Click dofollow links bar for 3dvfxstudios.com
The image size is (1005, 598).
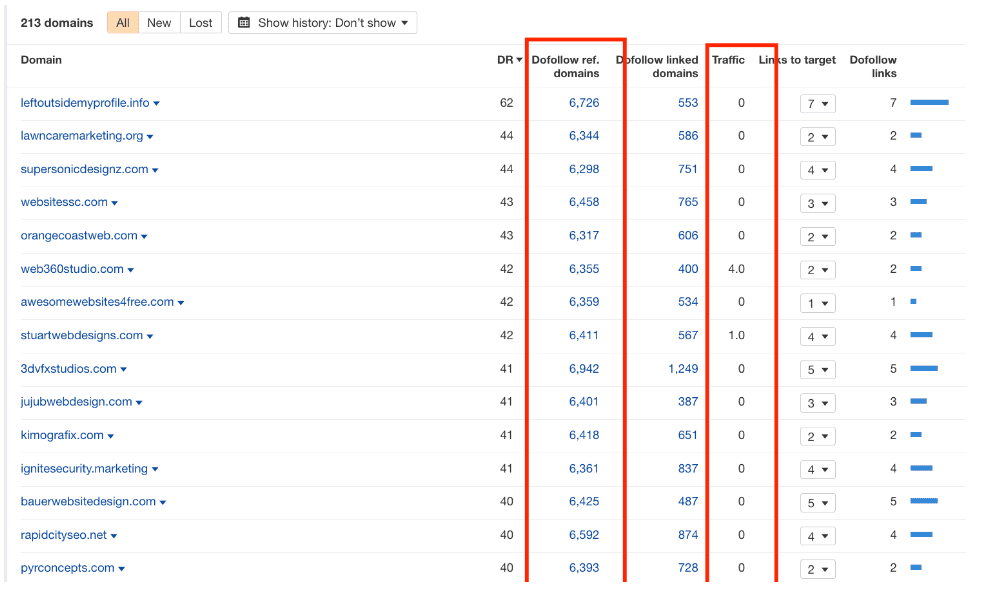(924, 369)
